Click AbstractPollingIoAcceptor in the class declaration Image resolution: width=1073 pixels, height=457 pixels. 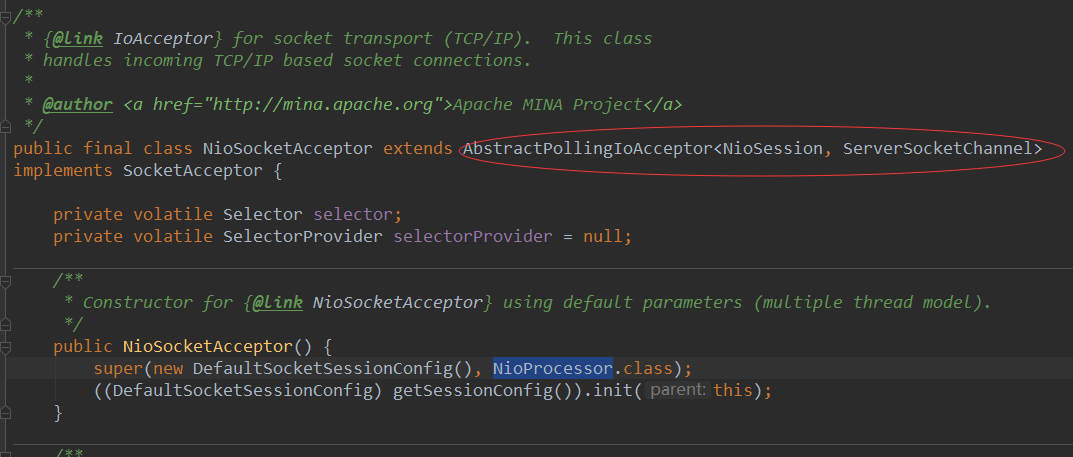coord(589,148)
